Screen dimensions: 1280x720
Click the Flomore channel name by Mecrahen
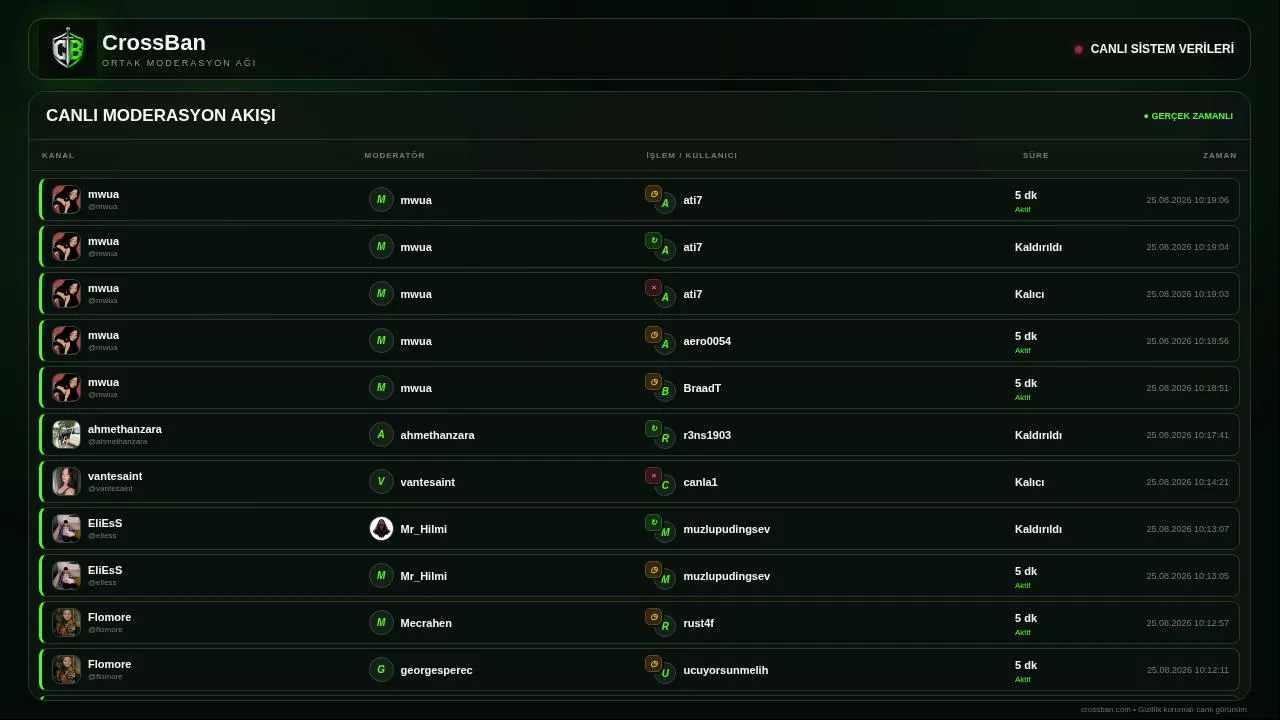point(109,617)
